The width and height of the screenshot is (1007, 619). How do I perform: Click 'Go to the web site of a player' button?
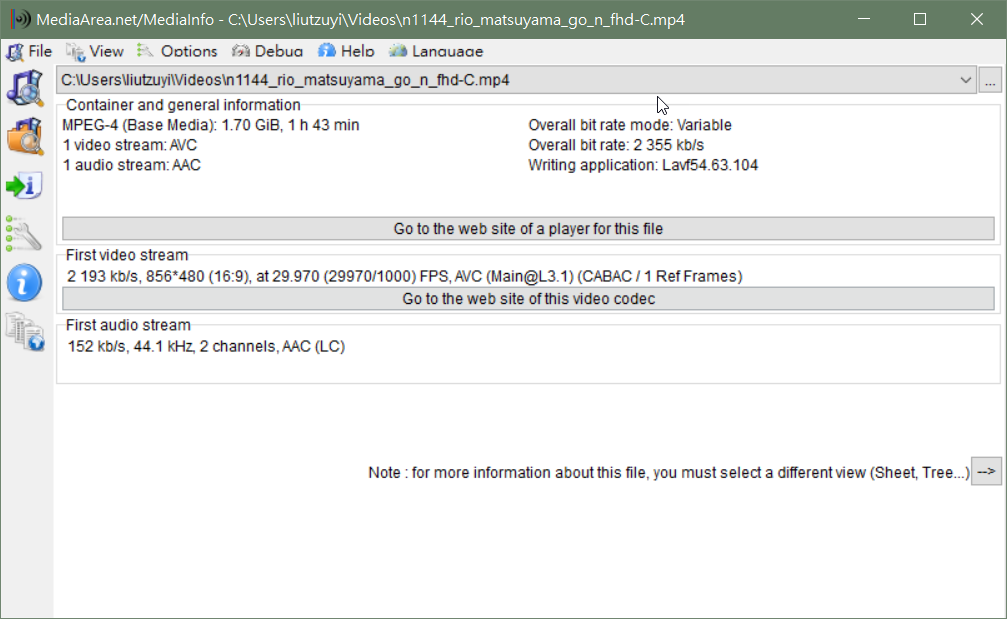coord(528,229)
